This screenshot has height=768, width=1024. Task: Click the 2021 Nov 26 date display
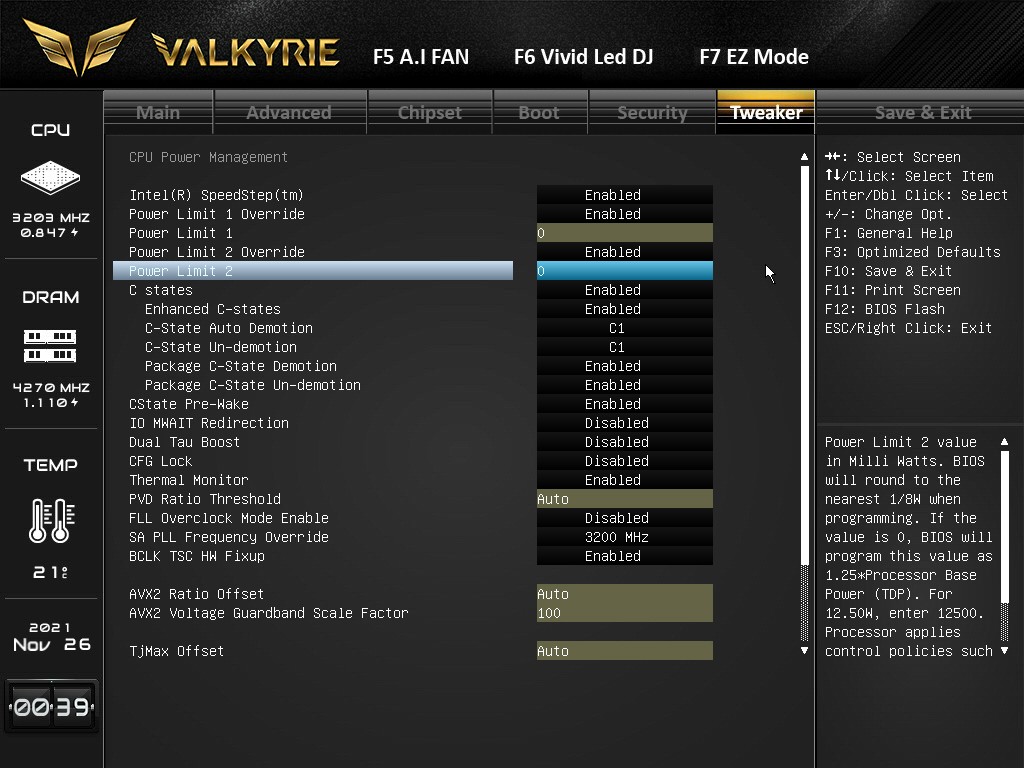pyautogui.click(x=52, y=637)
